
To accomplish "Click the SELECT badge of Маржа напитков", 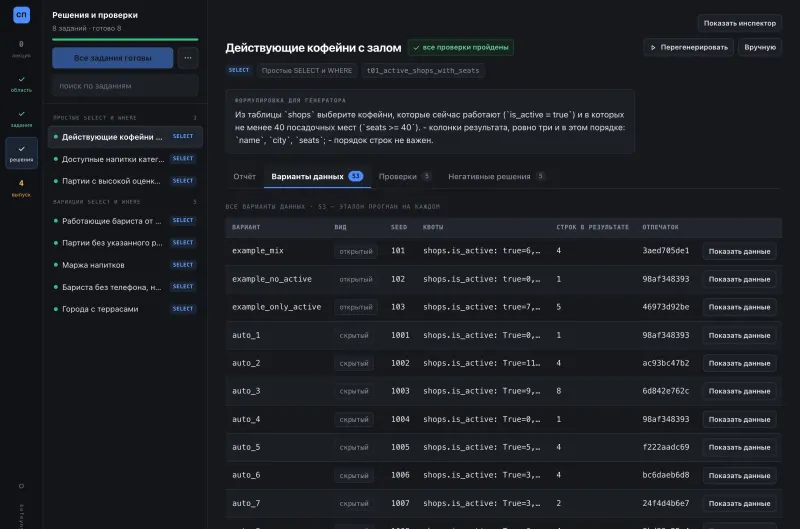I will (183, 265).
